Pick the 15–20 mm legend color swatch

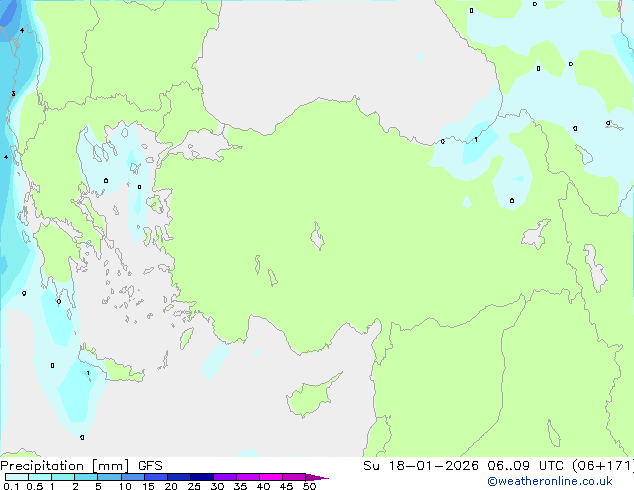coord(156,477)
